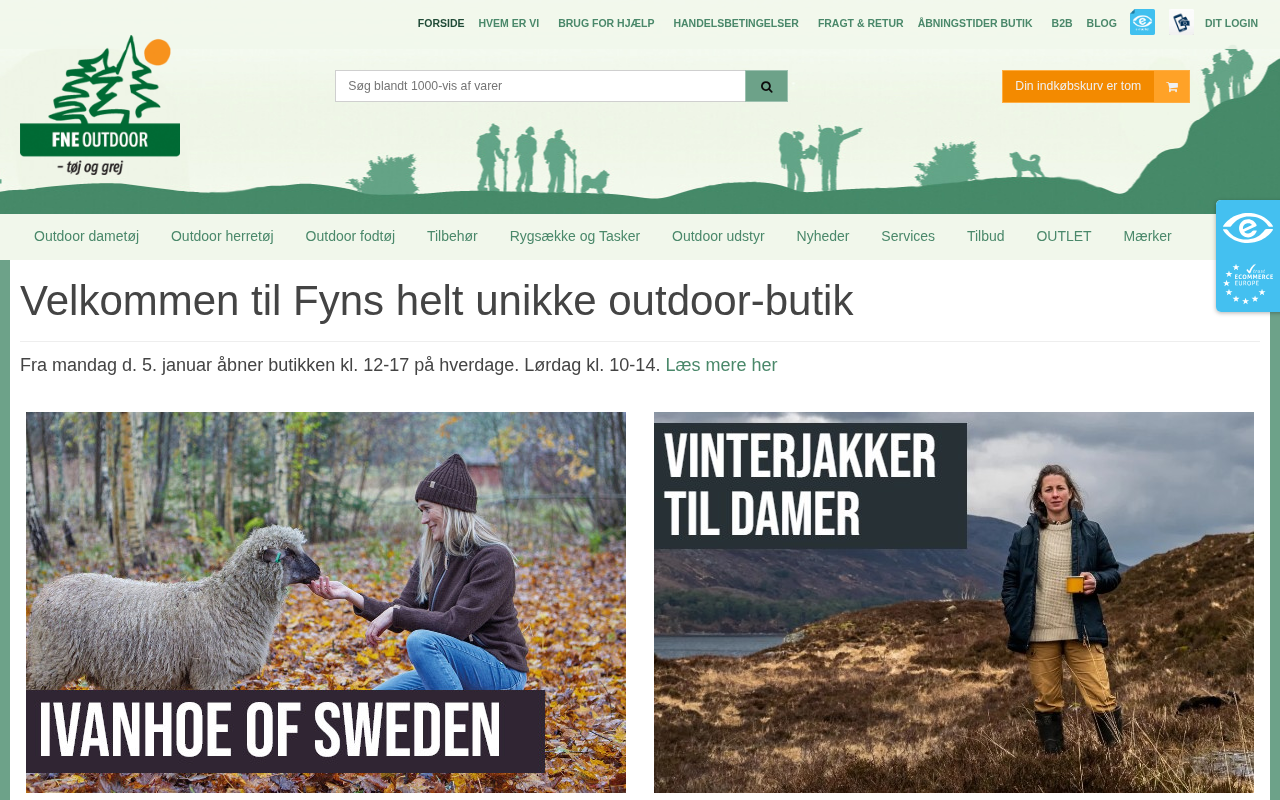This screenshot has width=1280, height=800.
Task: Open Ivanhoe of Sweden banner
Action: click(x=326, y=602)
